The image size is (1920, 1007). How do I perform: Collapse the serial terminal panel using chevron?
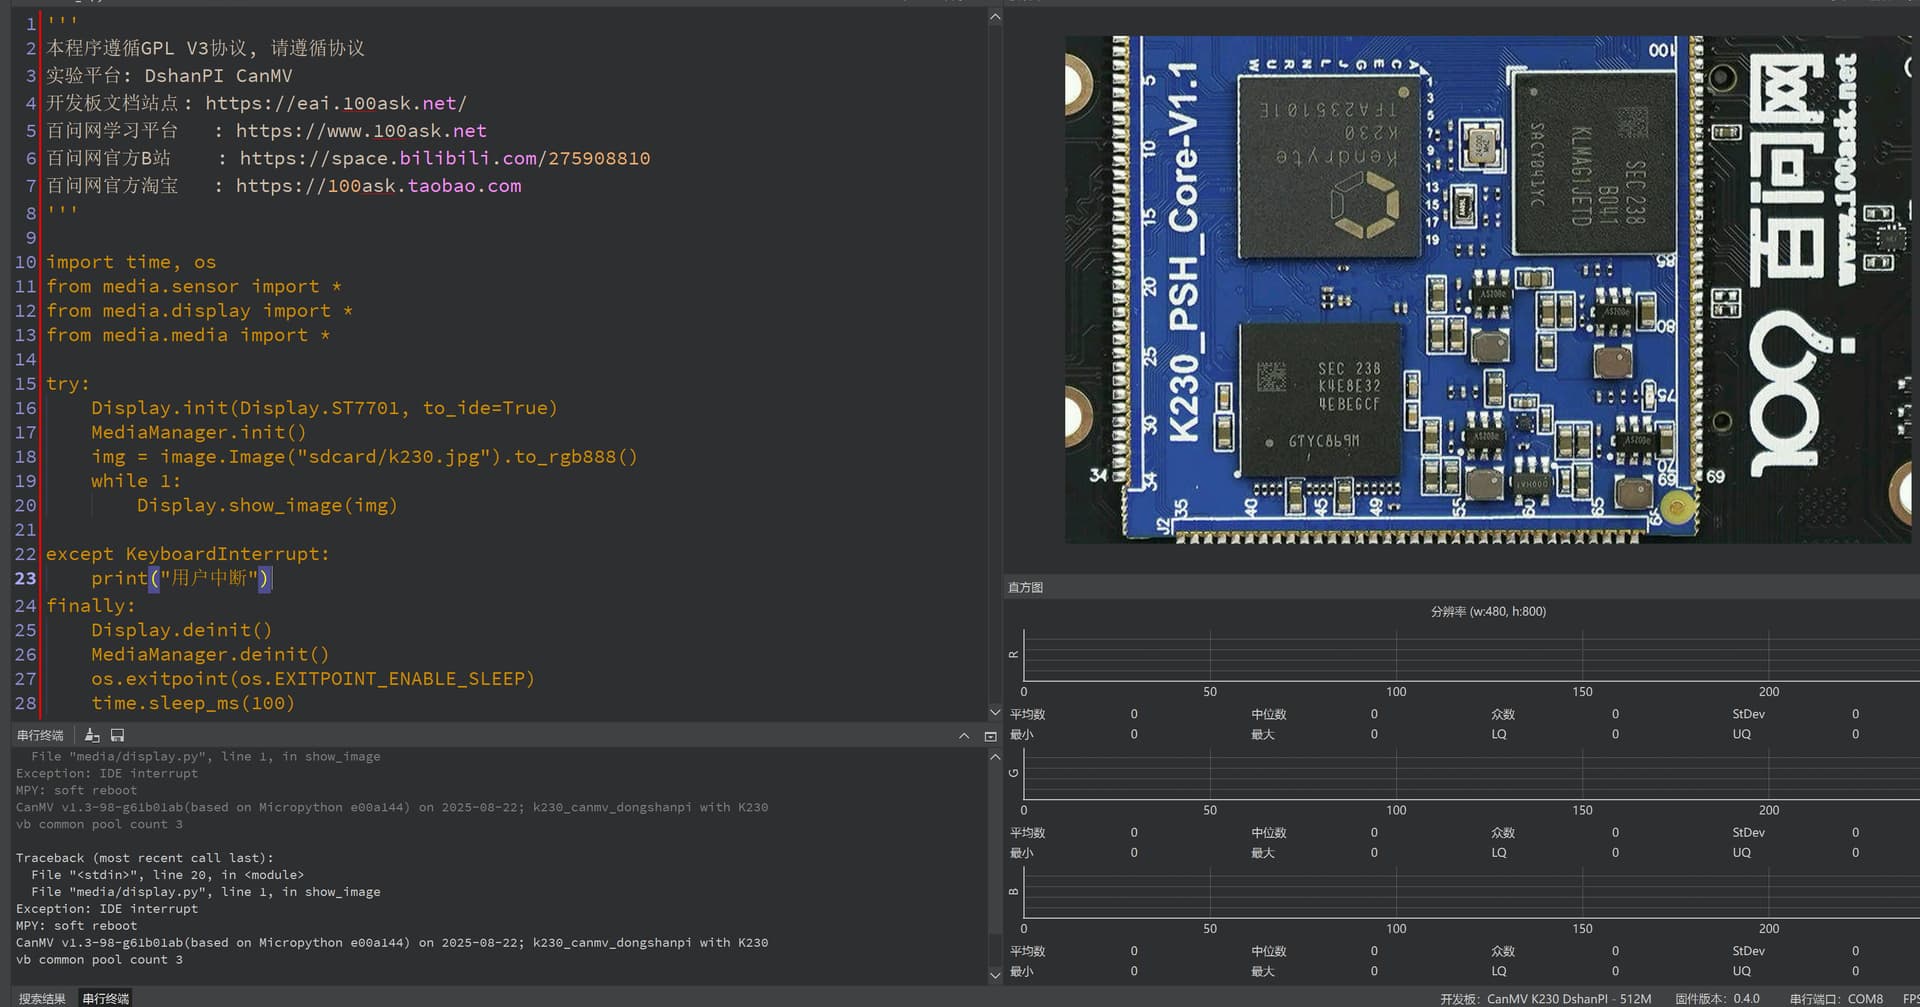click(x=964, y=736)
